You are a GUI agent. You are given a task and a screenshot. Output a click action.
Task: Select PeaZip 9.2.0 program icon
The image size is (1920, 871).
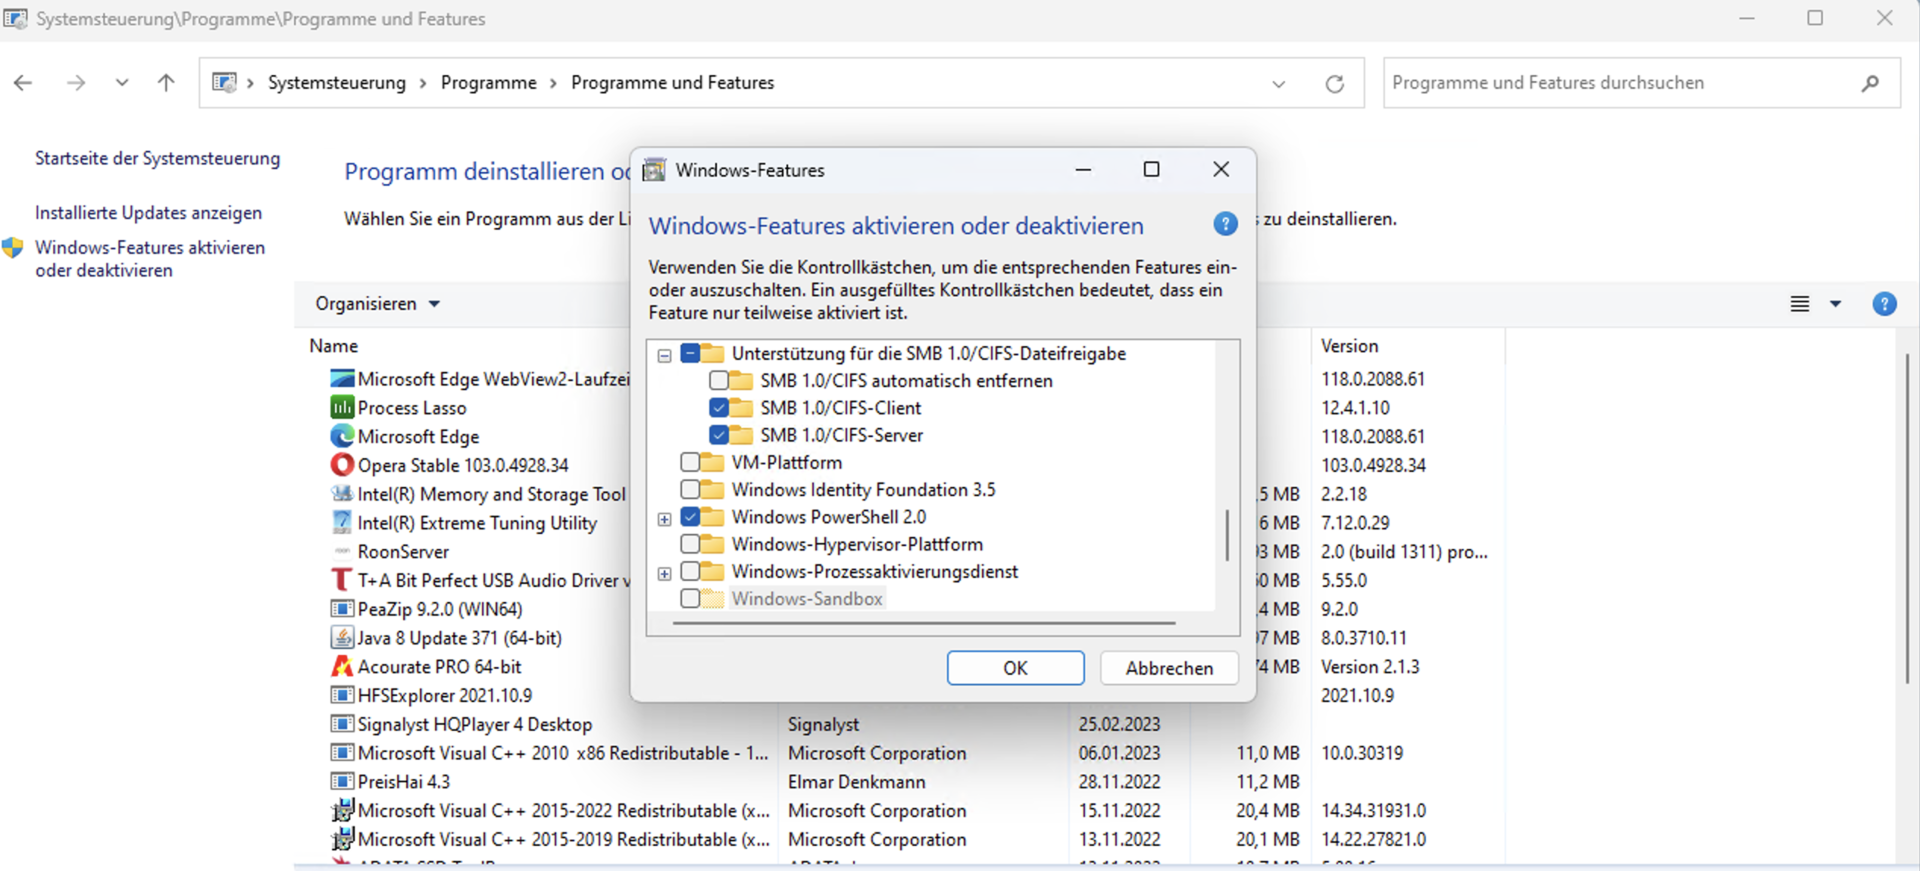tap(342, 609)
